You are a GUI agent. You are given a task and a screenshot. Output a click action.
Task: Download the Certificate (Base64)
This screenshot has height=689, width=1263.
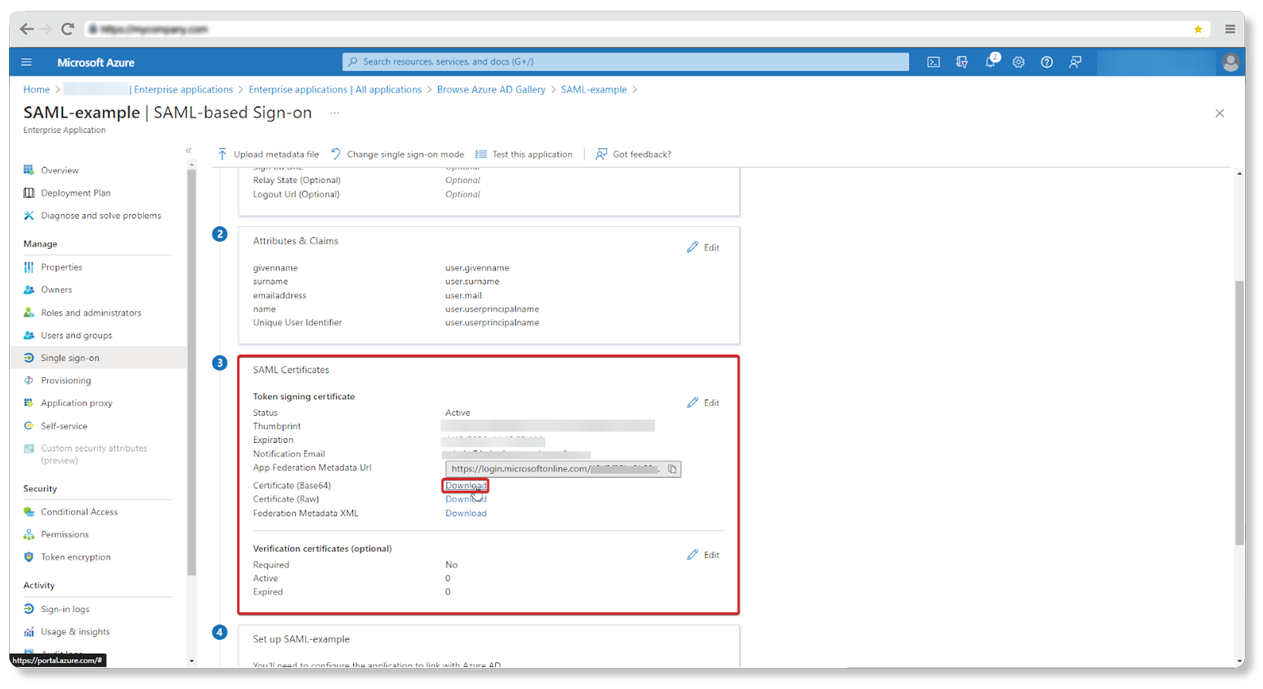466,486
